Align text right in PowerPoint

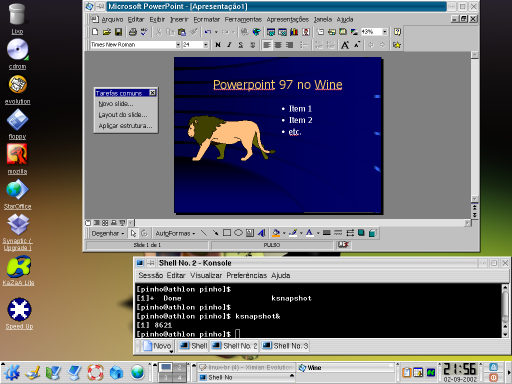289,45
